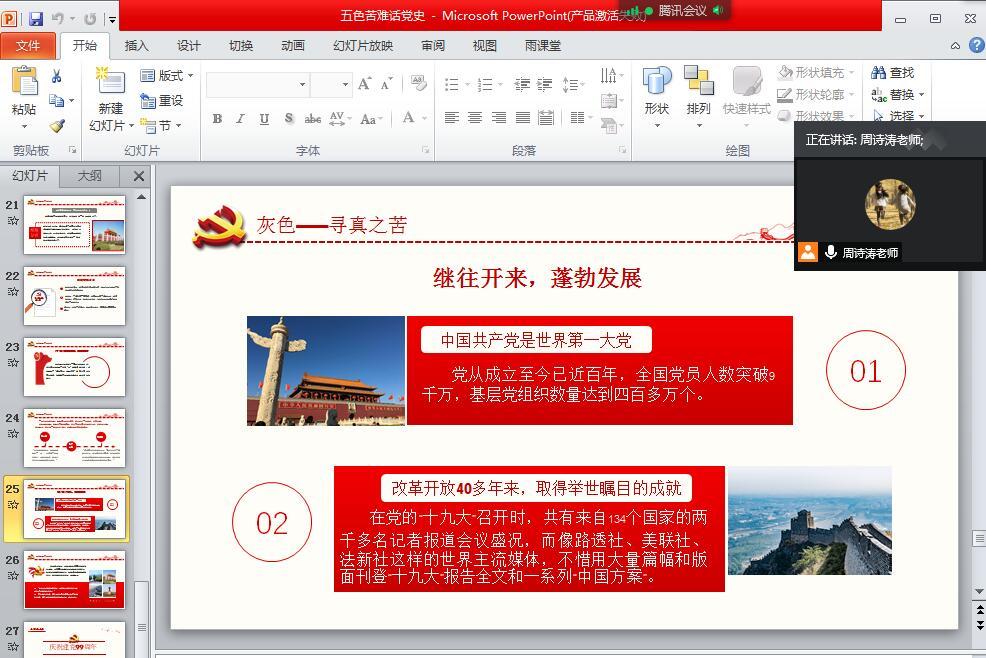Select slide 26 thumbnail
Screen dimensions: 986x658
pos(75,580)
